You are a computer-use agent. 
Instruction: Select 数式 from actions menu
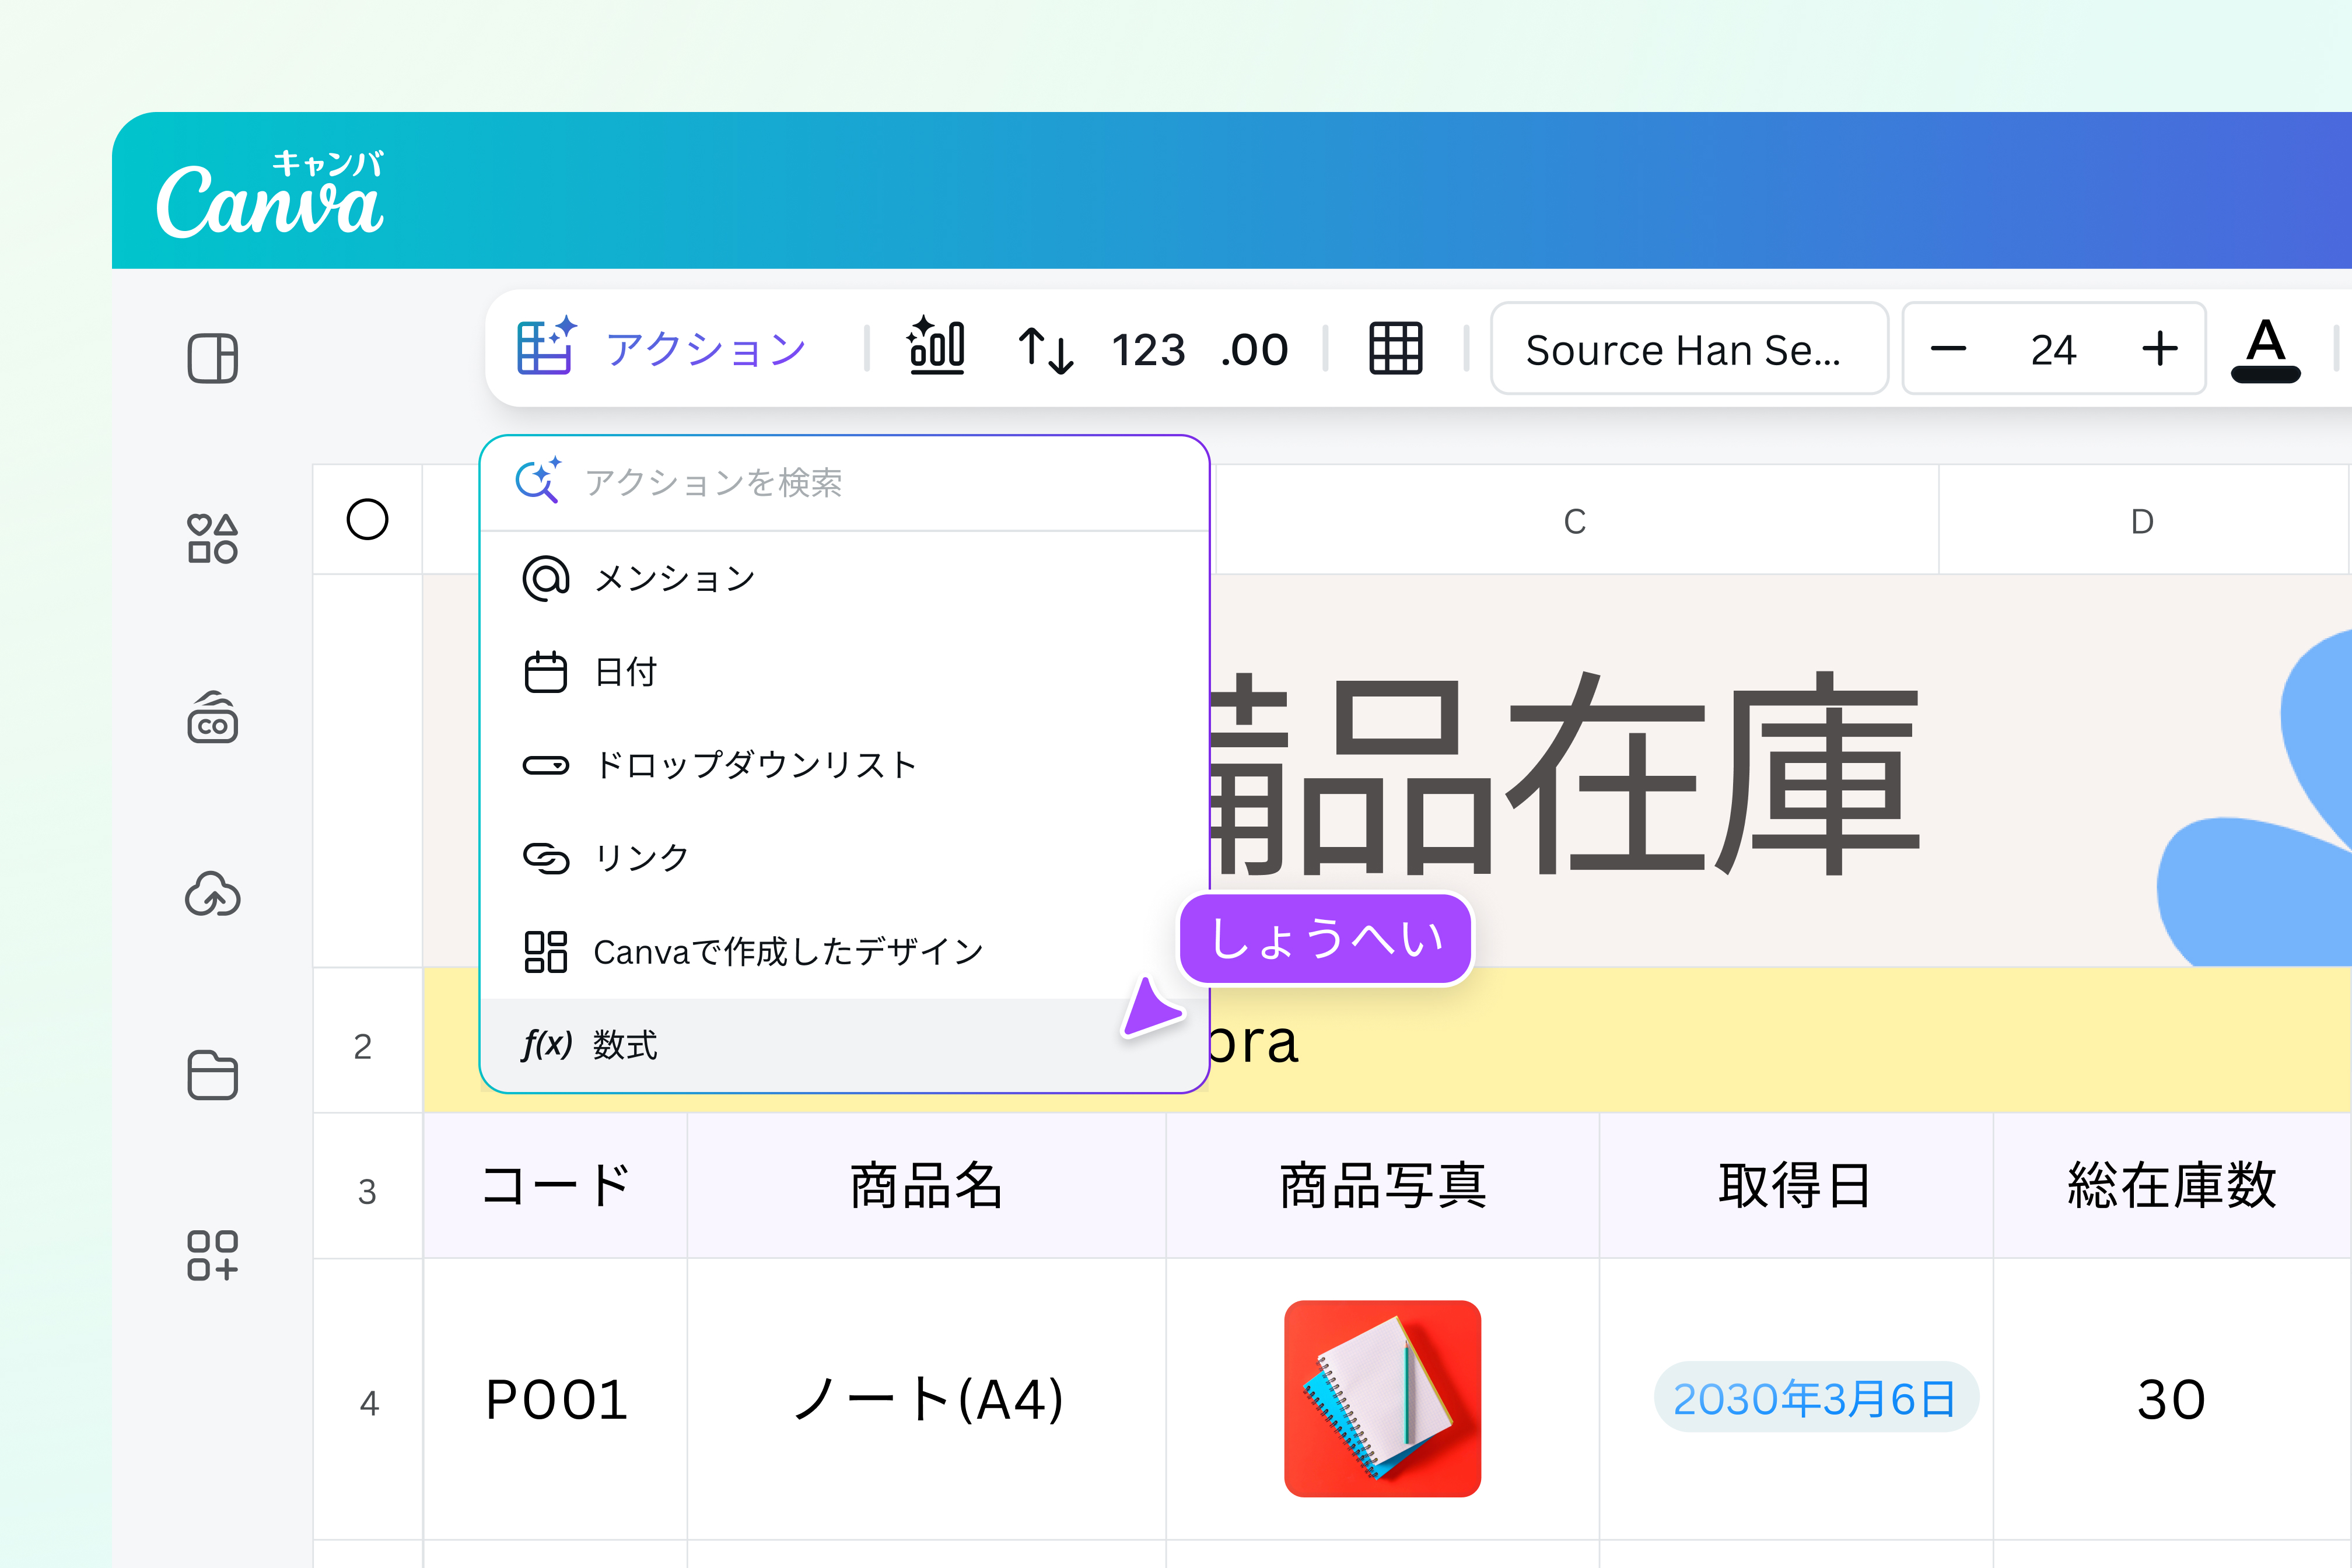845,1045
